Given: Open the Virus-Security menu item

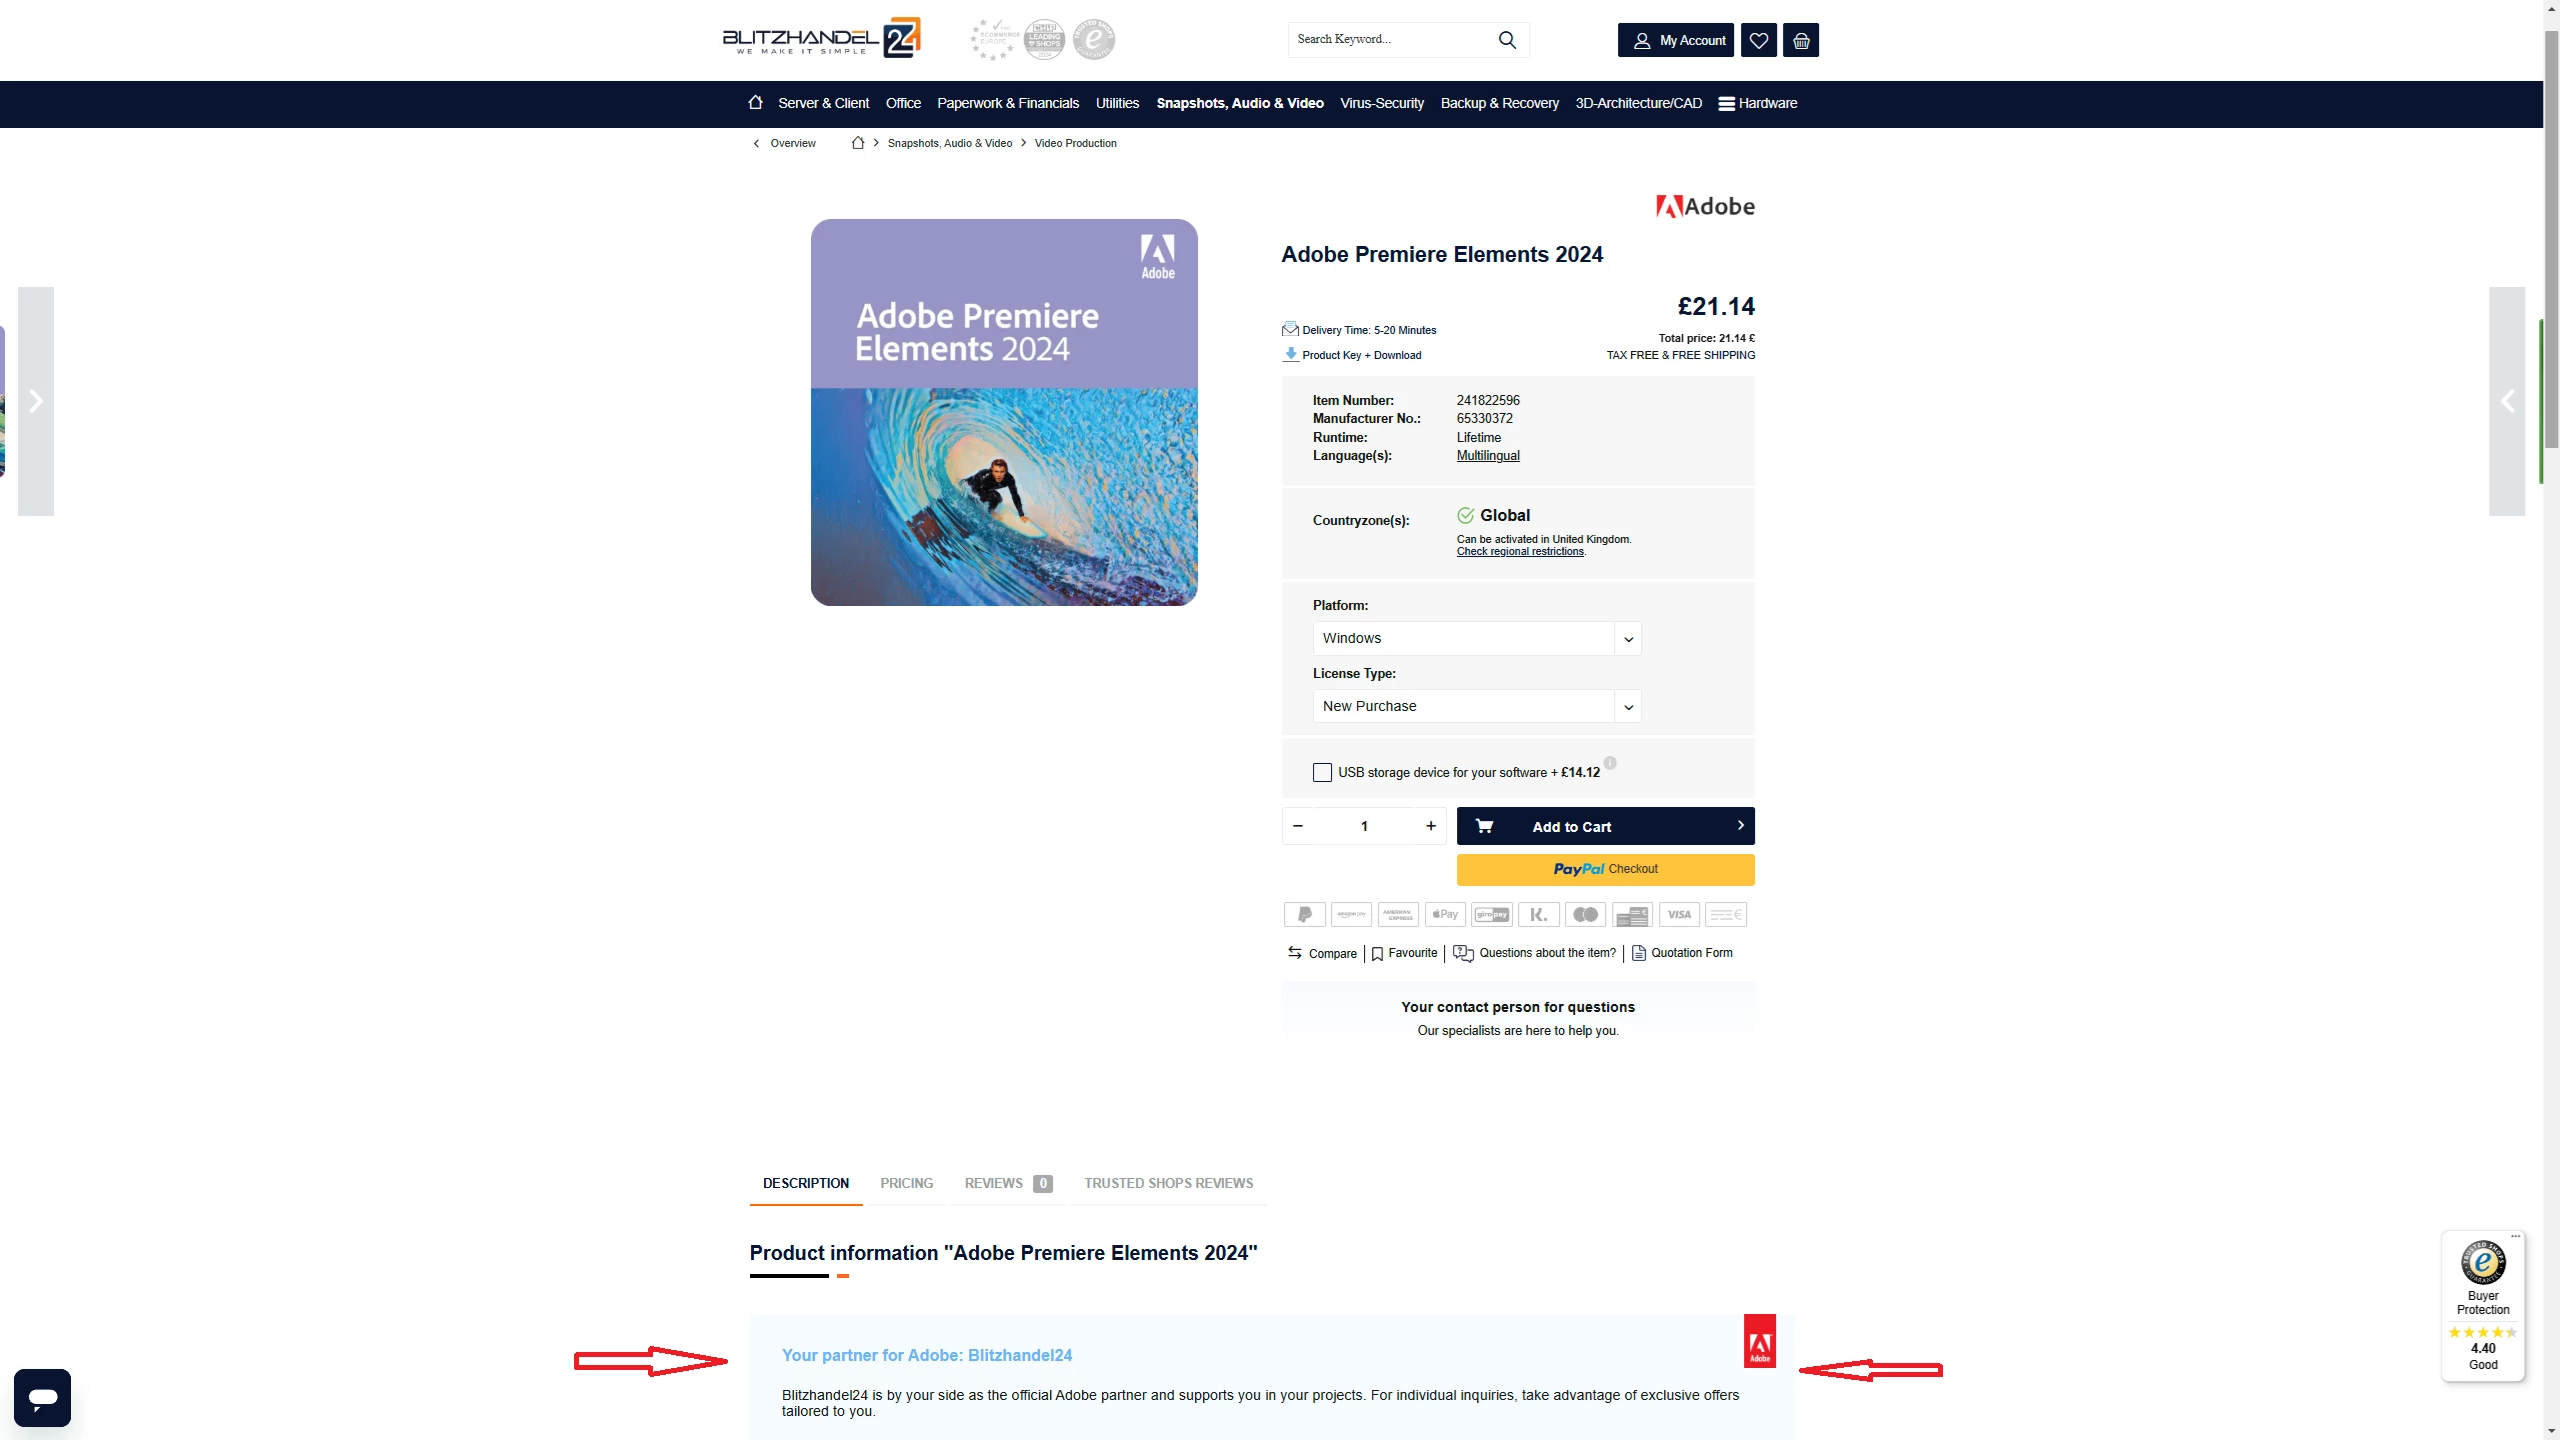Looking at the screenshot, I should (1382, 103).
